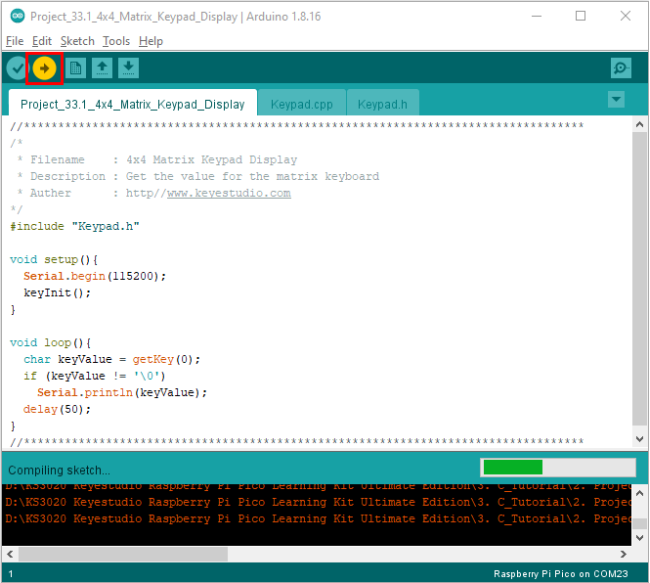Click the 'char keyValue = getKey(0);' line

[112, 359]
